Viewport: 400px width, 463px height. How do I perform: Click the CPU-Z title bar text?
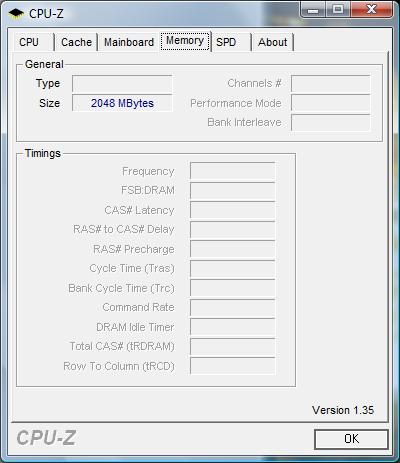tap(46, 14)
